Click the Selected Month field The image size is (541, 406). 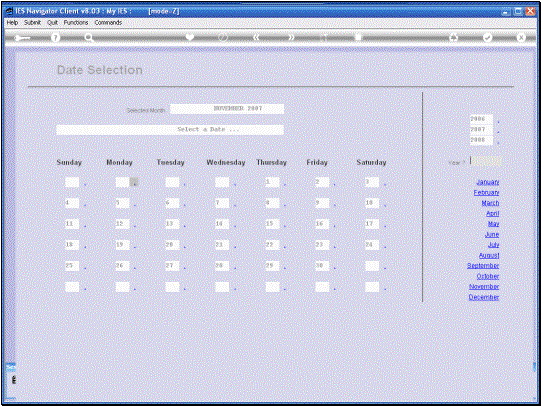pyautogui.click(x=227, y=109)
